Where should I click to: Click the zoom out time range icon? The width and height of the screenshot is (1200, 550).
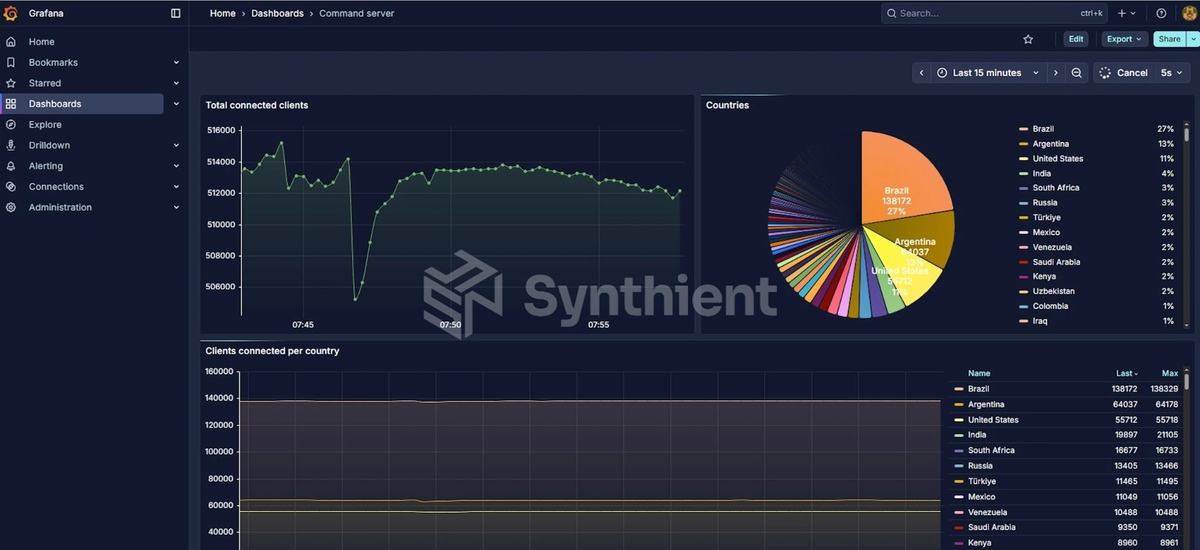(x=1076, y=73)
